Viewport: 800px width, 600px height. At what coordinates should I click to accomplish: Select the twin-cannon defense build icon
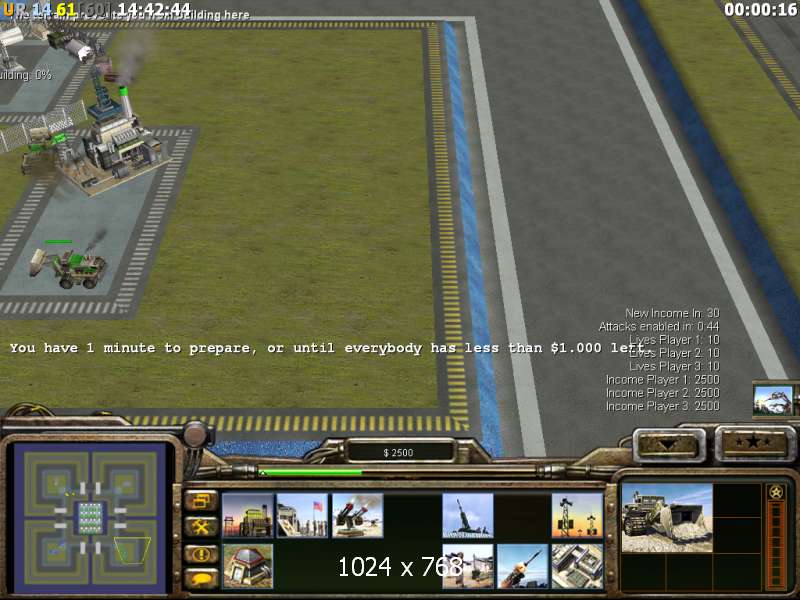pyautogui.click(x=358, y=515)
